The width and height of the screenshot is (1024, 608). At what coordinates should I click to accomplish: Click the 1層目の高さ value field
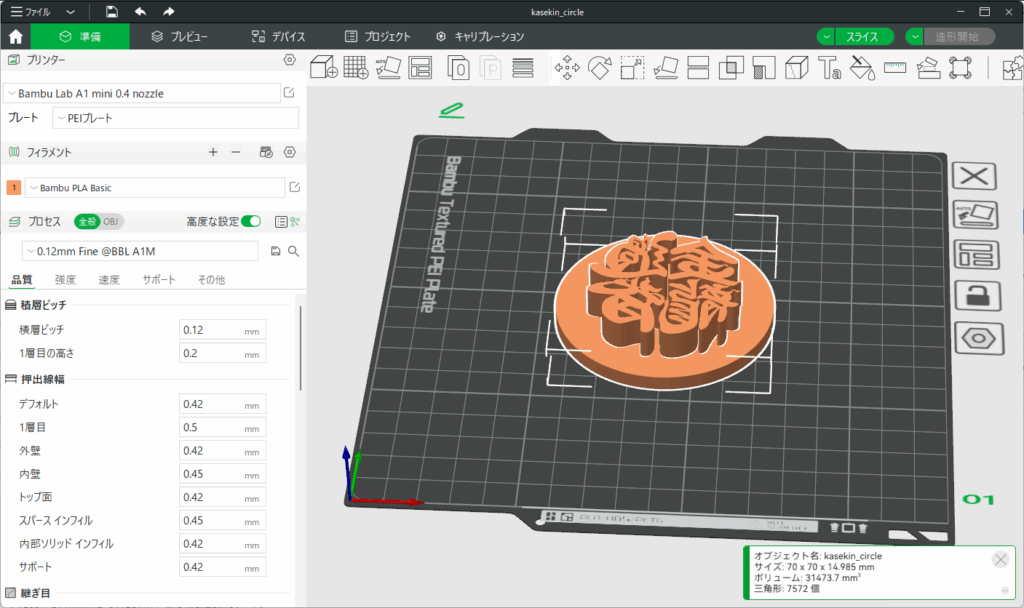(x=222, y=353)
